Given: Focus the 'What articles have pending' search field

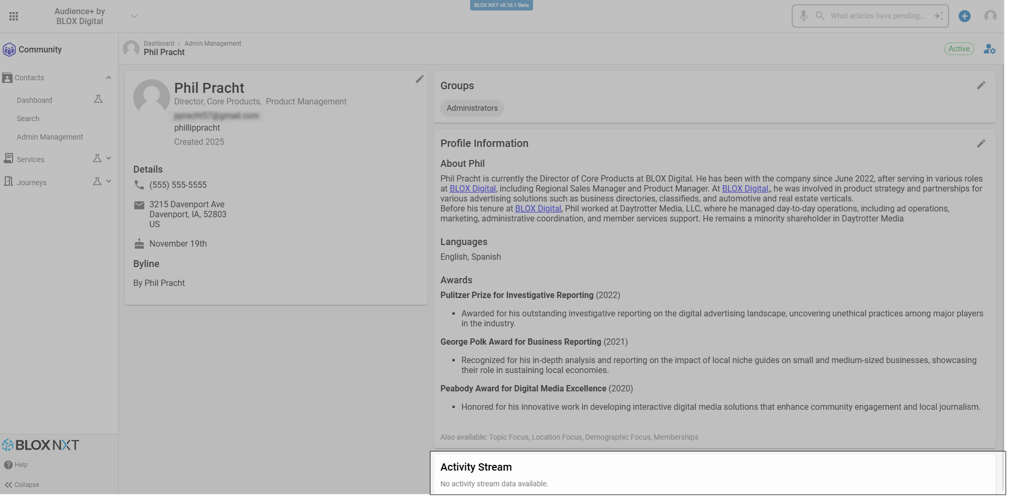Looking at the screenshot, I should pyautogui.click(x=877, y=15).
